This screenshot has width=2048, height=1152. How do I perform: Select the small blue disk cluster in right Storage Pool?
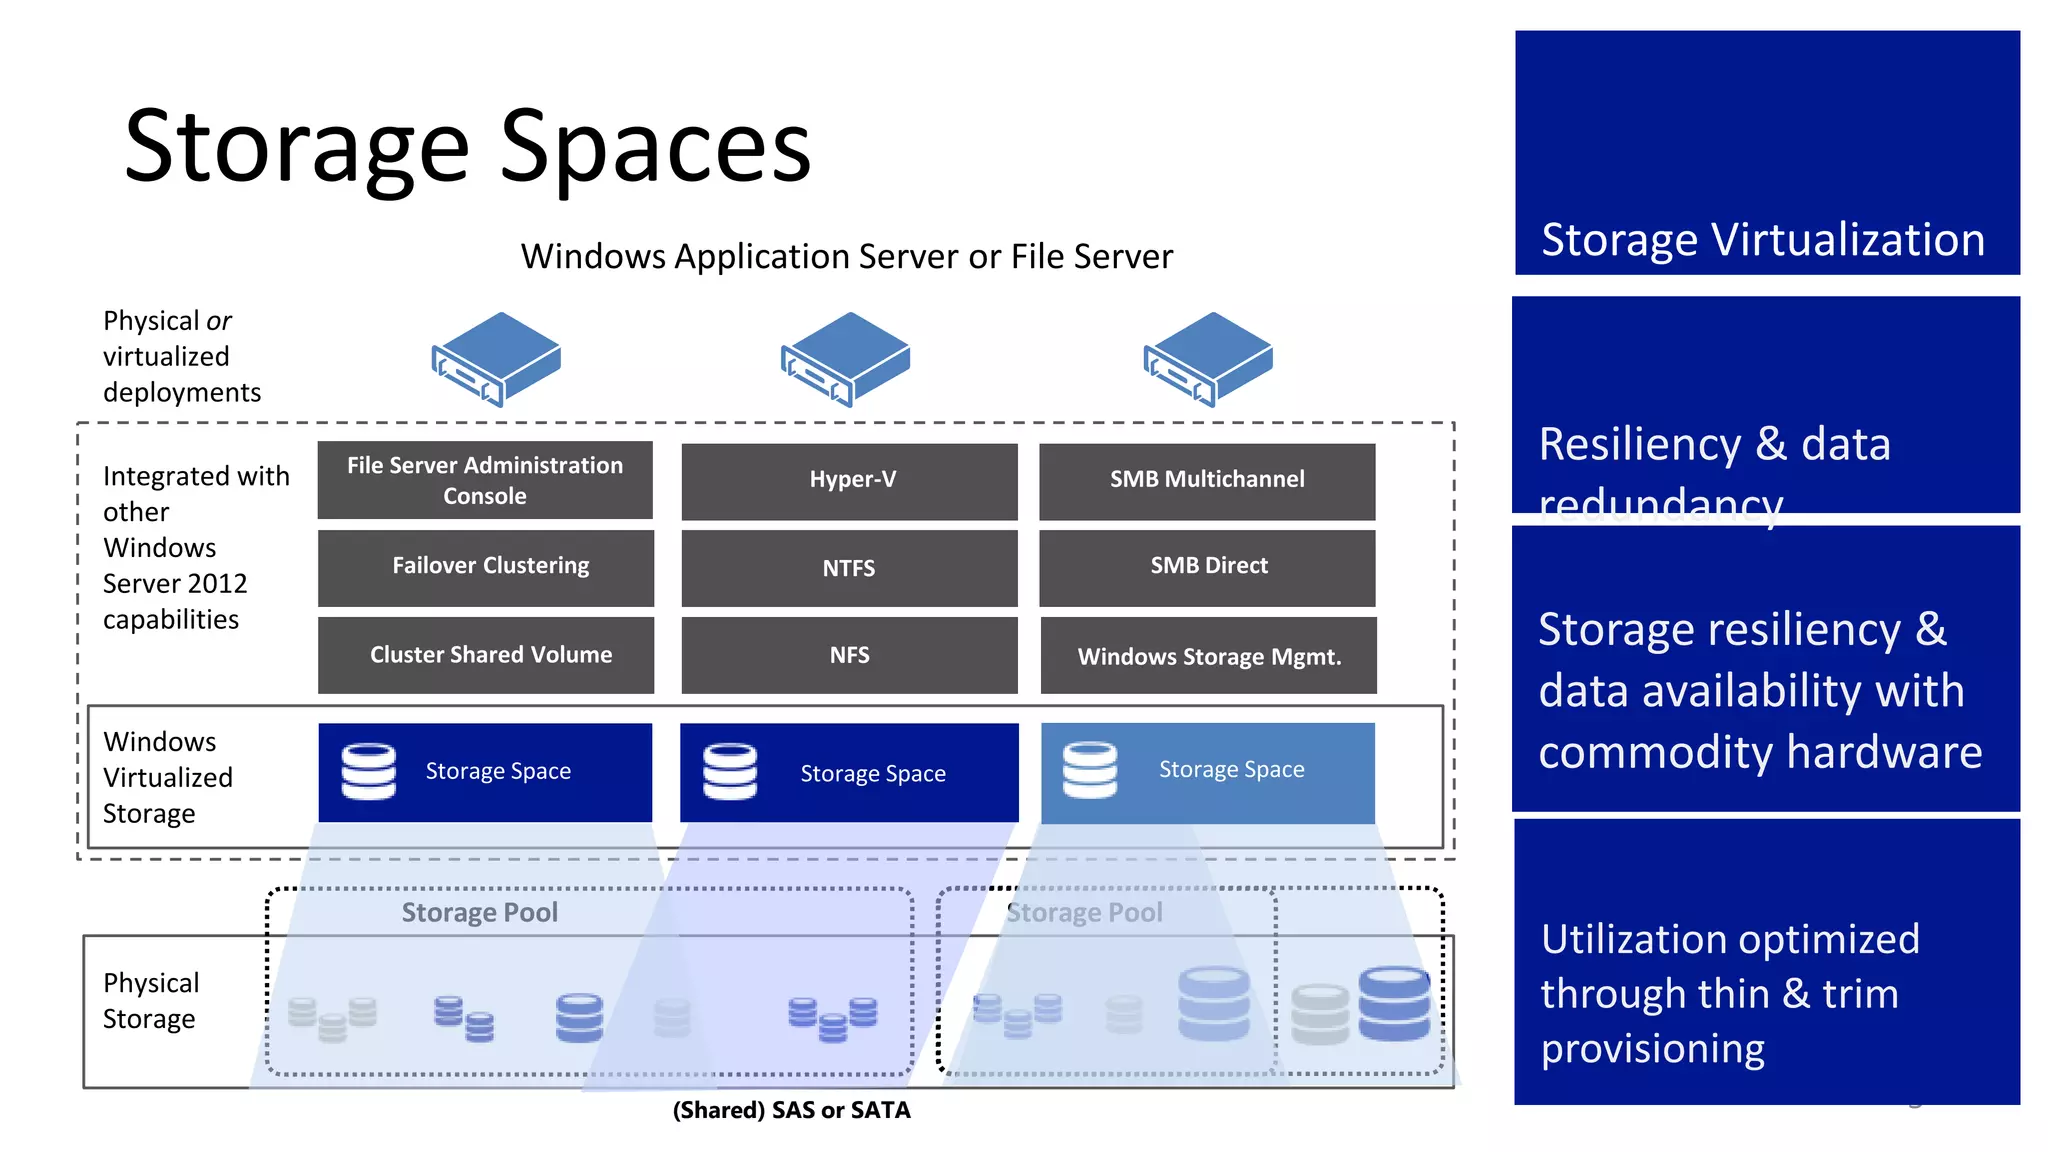click(x=1017, y=1015)
